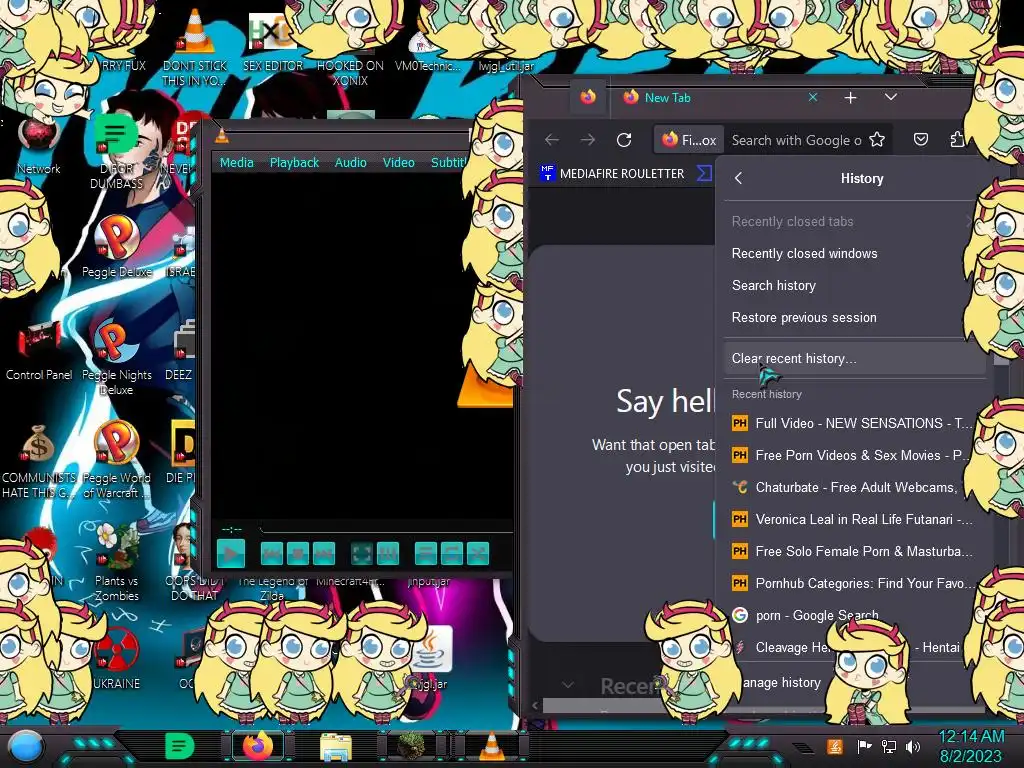Click Clear recent history…
Viewport: 1024px width, 768px height.
[854, 359]
